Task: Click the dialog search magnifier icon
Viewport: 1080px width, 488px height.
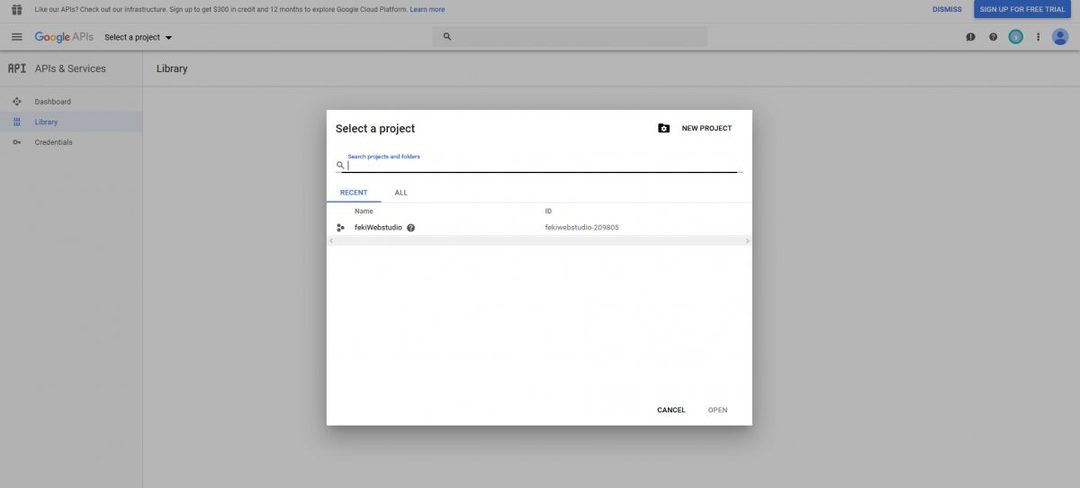Action: [x=340, y=165]
